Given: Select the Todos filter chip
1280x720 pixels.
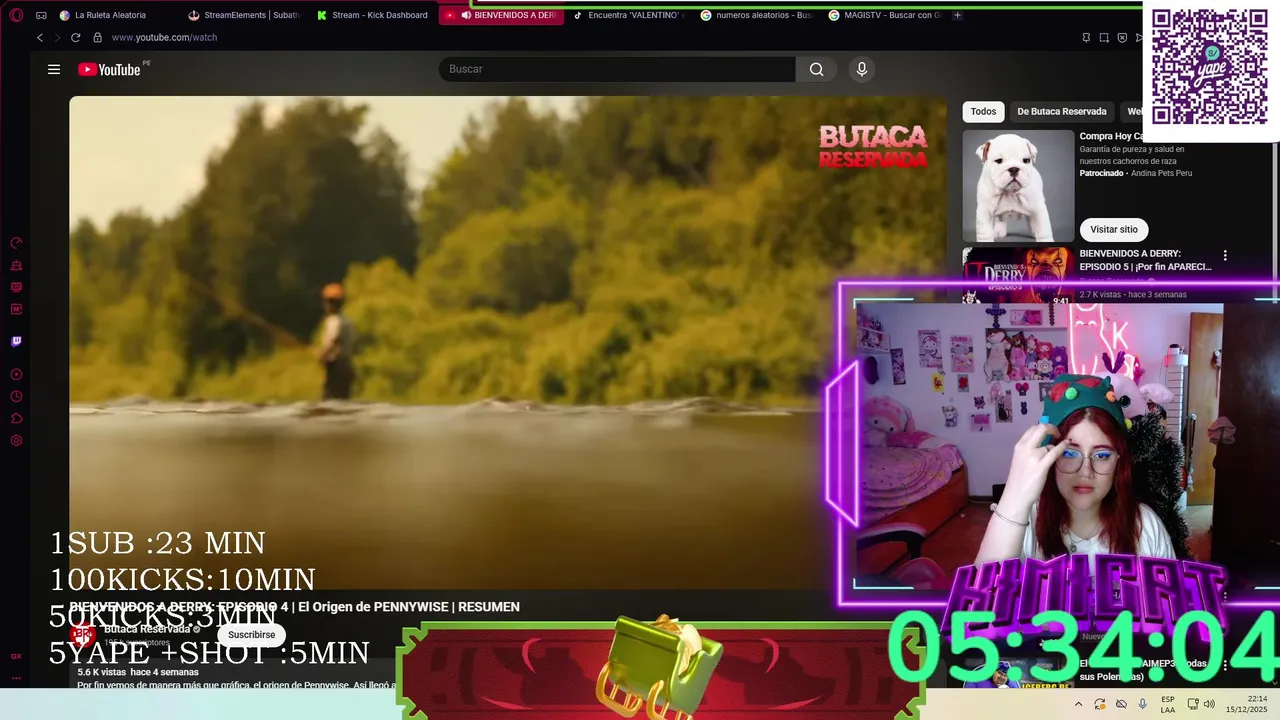Looking at the screenshot, I should 983,111.
